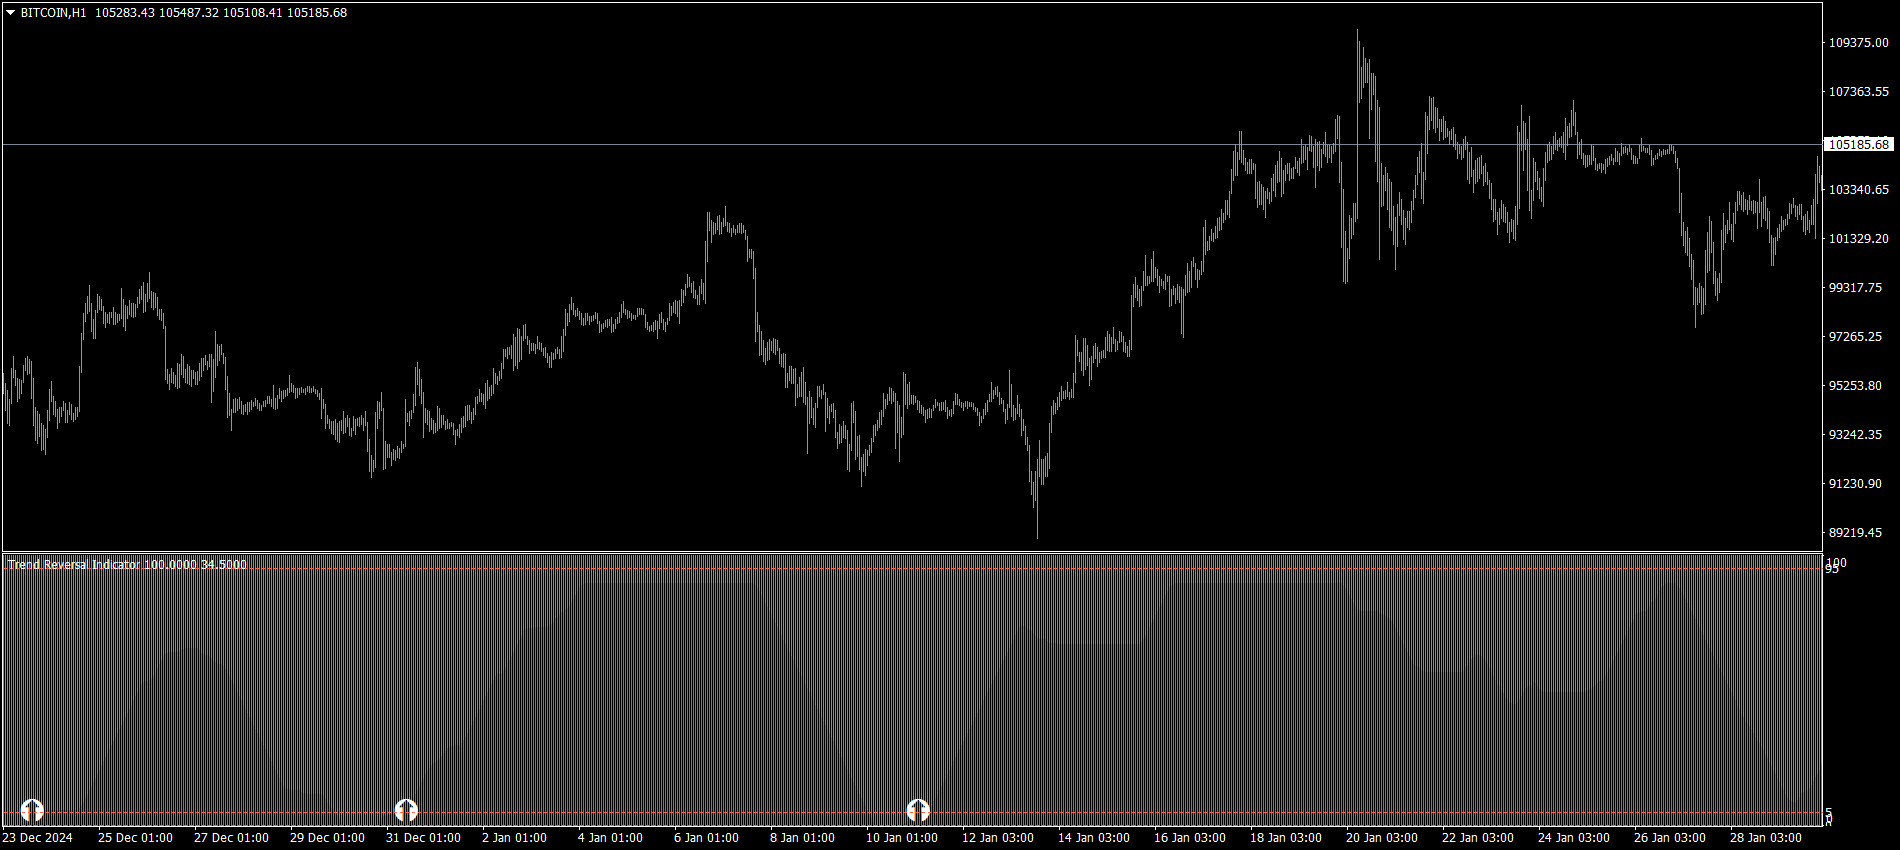Viewport: 1900px width, 850px height.
Task: Open the dropdown triangle beside BITCOIN,H1
Action: coord(11,13)
